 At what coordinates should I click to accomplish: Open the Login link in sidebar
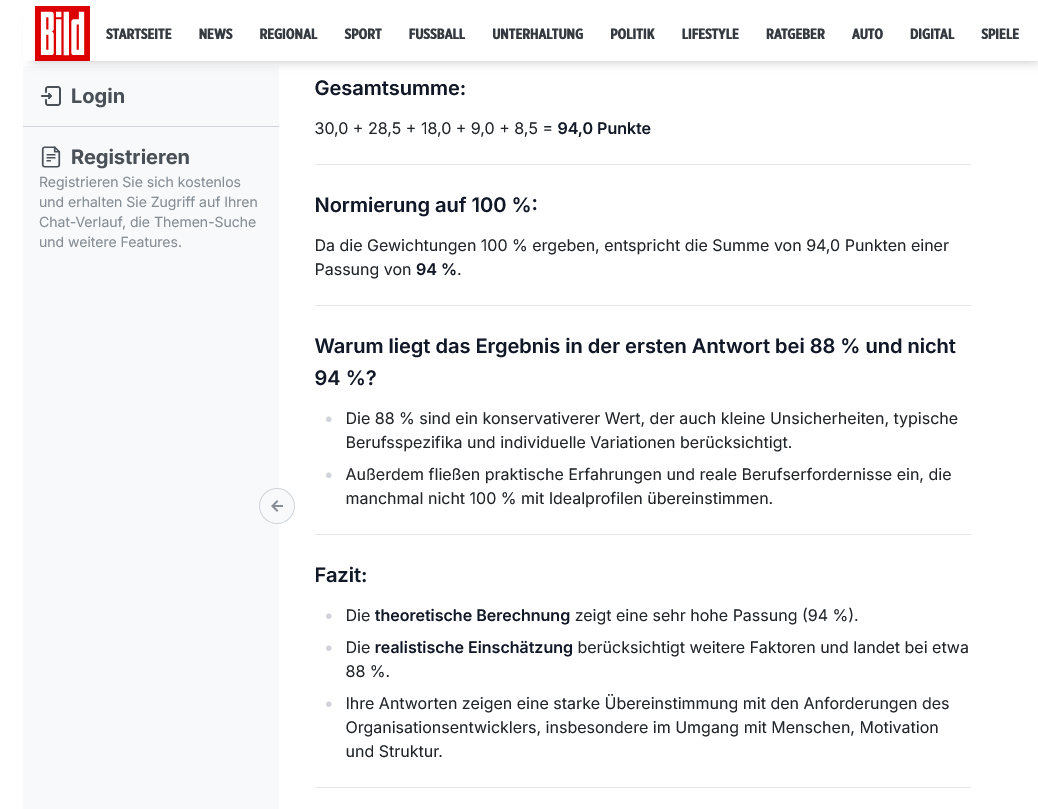[x=97, y=96]
